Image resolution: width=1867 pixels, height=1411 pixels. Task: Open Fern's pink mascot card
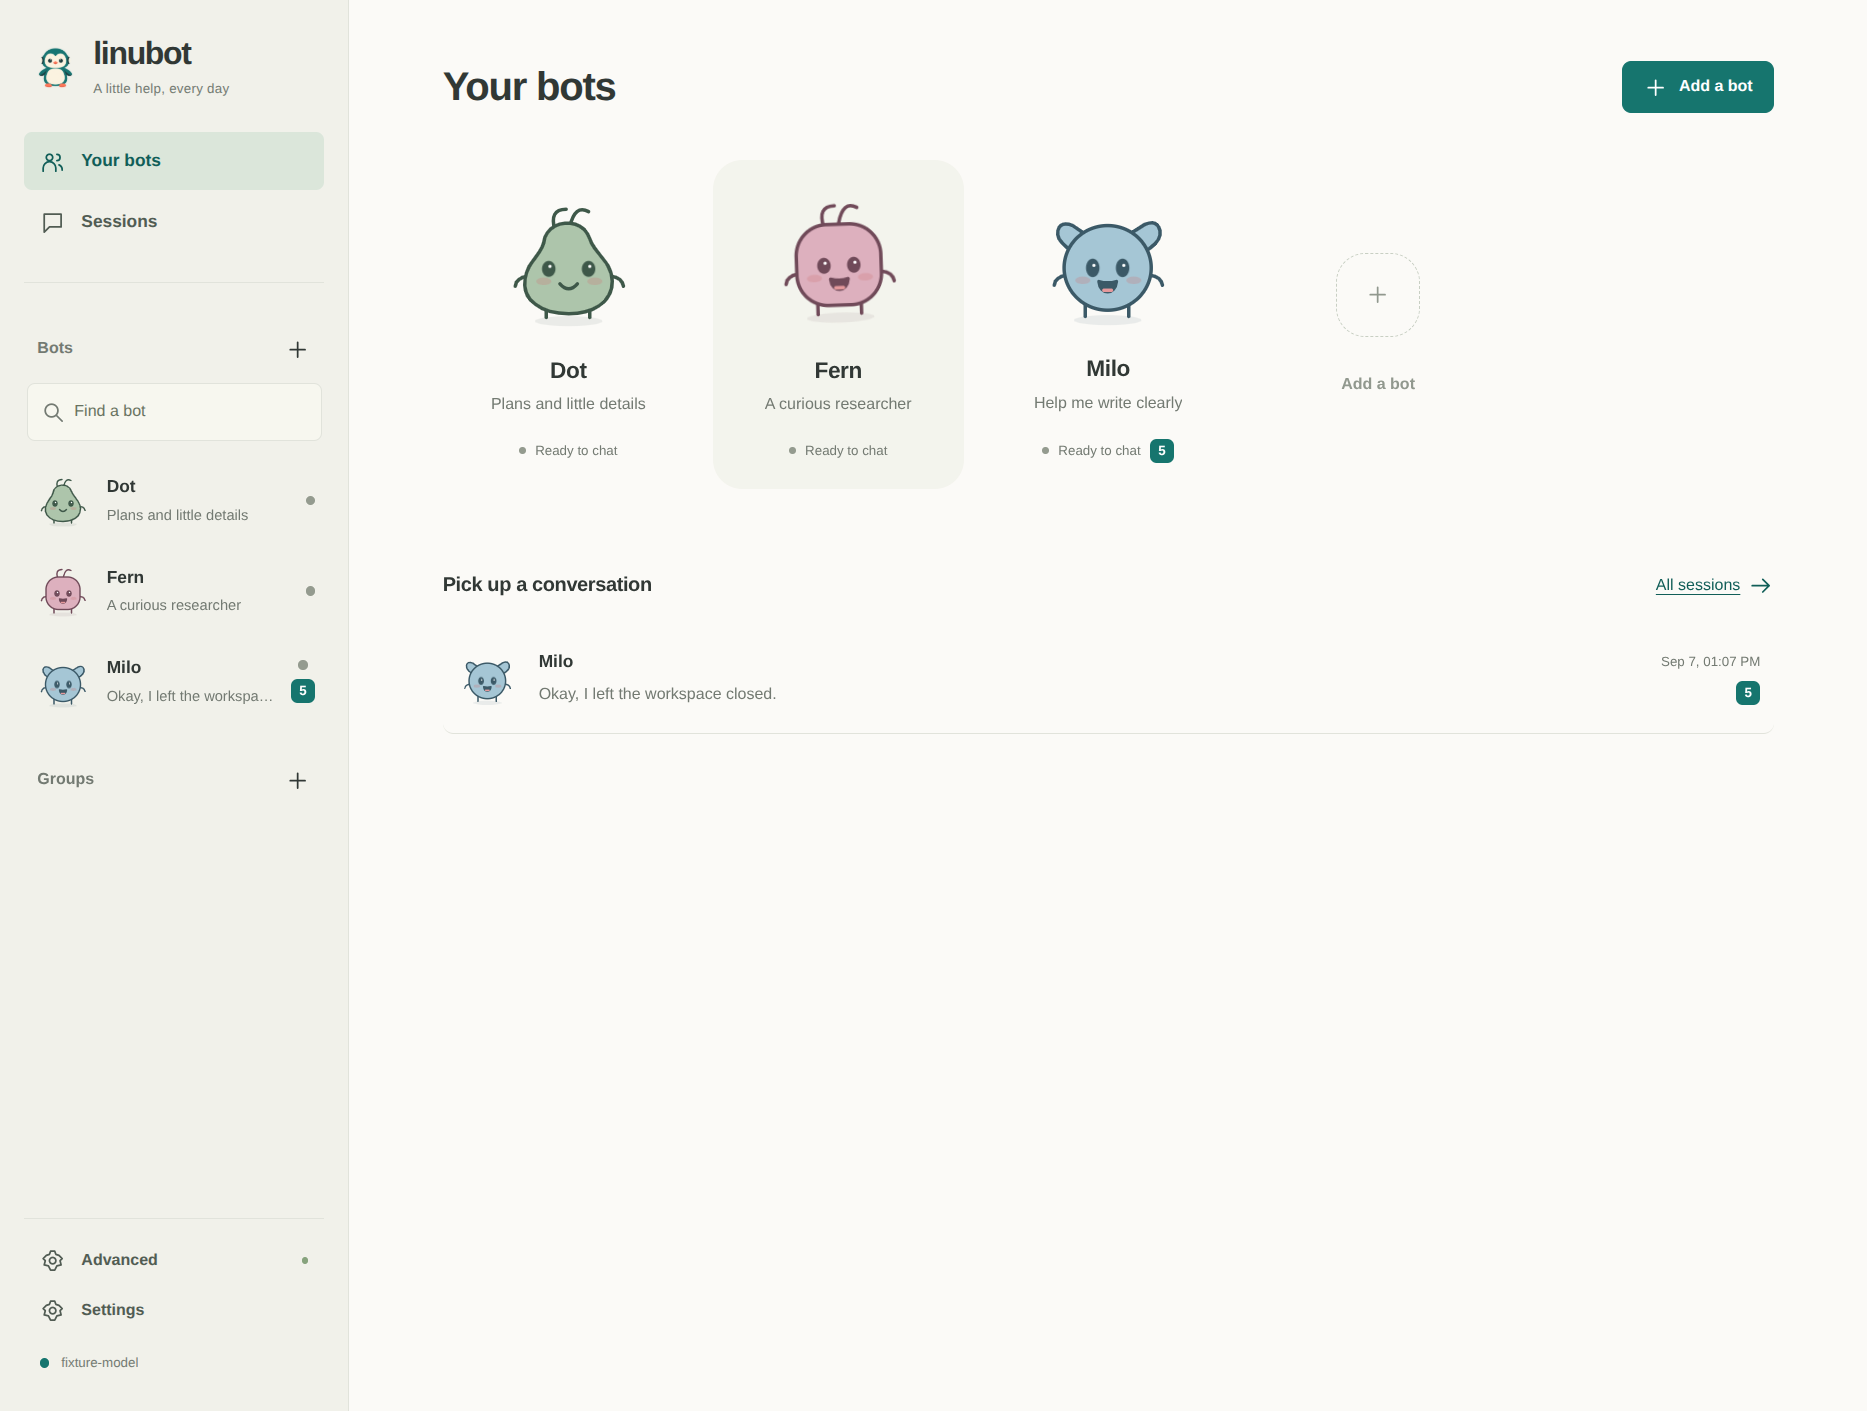coord(838,324)
